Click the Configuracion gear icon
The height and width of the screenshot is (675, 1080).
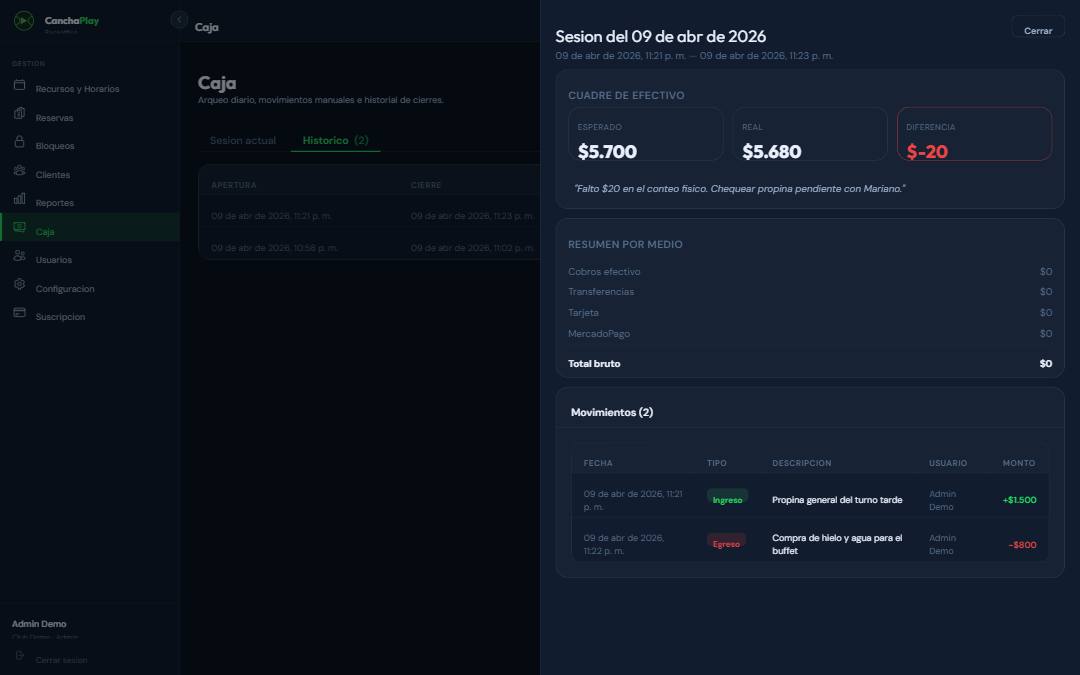pyautogui.click(x=19, y=284)
